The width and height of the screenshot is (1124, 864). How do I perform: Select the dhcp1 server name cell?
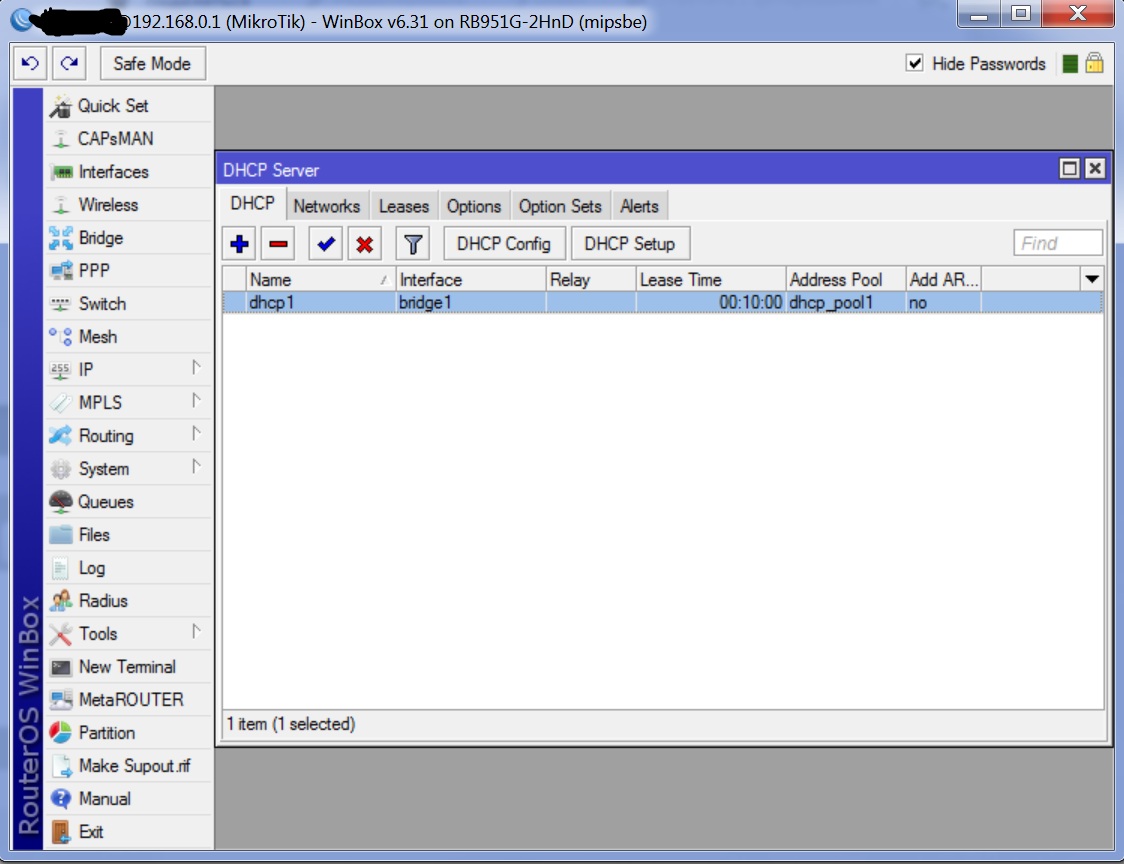(320, 303)
